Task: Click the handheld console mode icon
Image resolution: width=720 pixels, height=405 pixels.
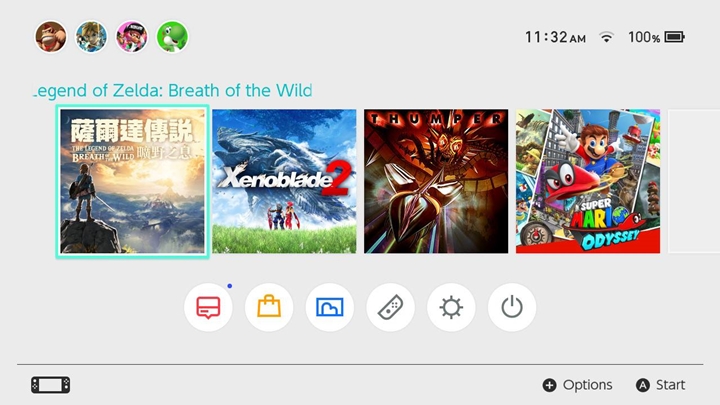Action: (51, 385)
